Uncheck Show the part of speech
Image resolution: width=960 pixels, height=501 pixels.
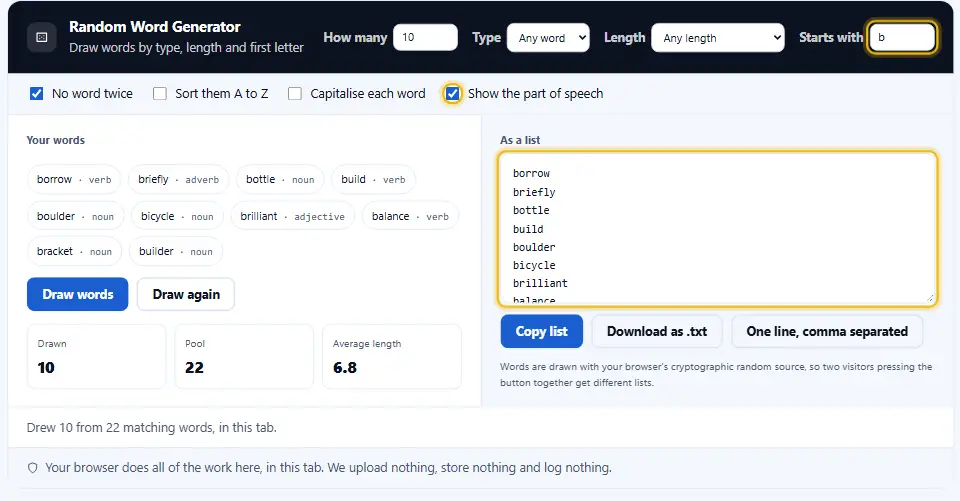pyautogui.click(x=452, y=94)
